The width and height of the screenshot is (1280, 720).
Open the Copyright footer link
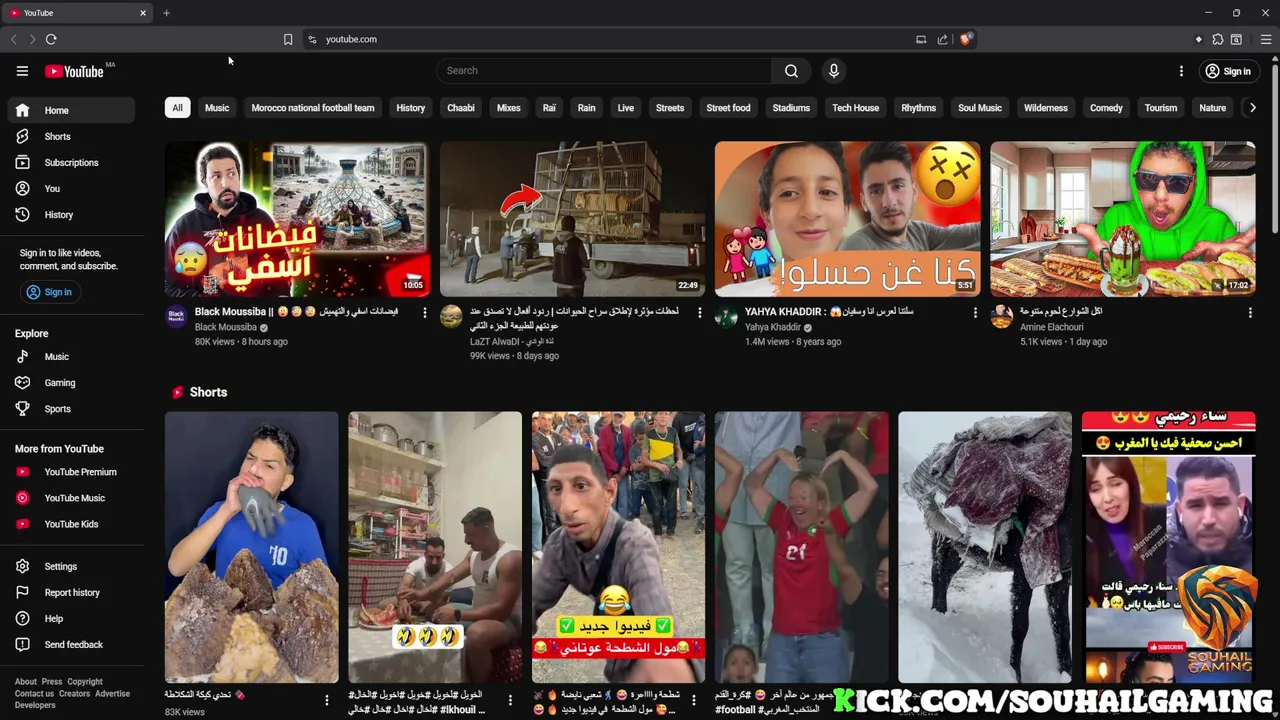pos(85,682)
